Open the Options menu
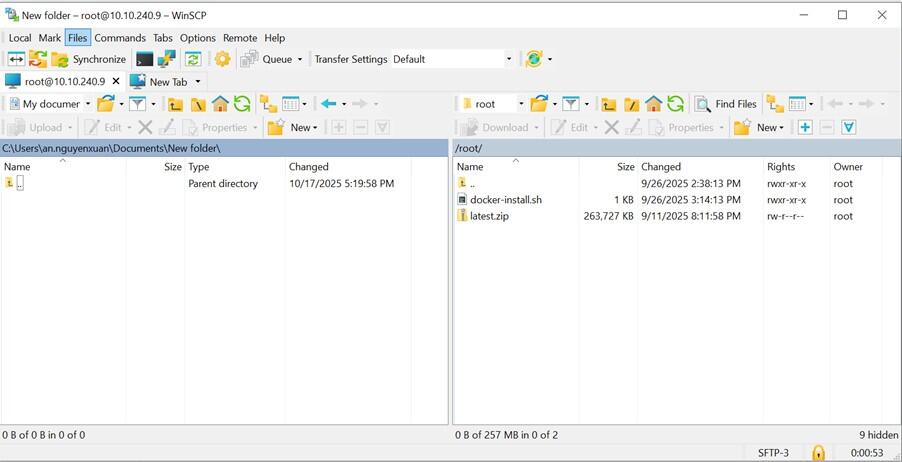This screenshot has height=462, width=902. (x=197, y=37)
